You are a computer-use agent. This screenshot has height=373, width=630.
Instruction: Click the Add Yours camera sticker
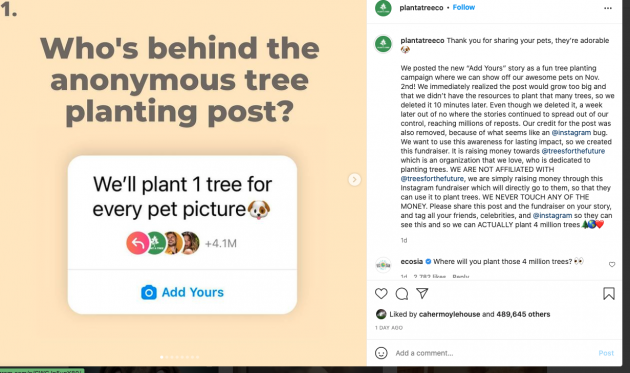tap(182, 292)
